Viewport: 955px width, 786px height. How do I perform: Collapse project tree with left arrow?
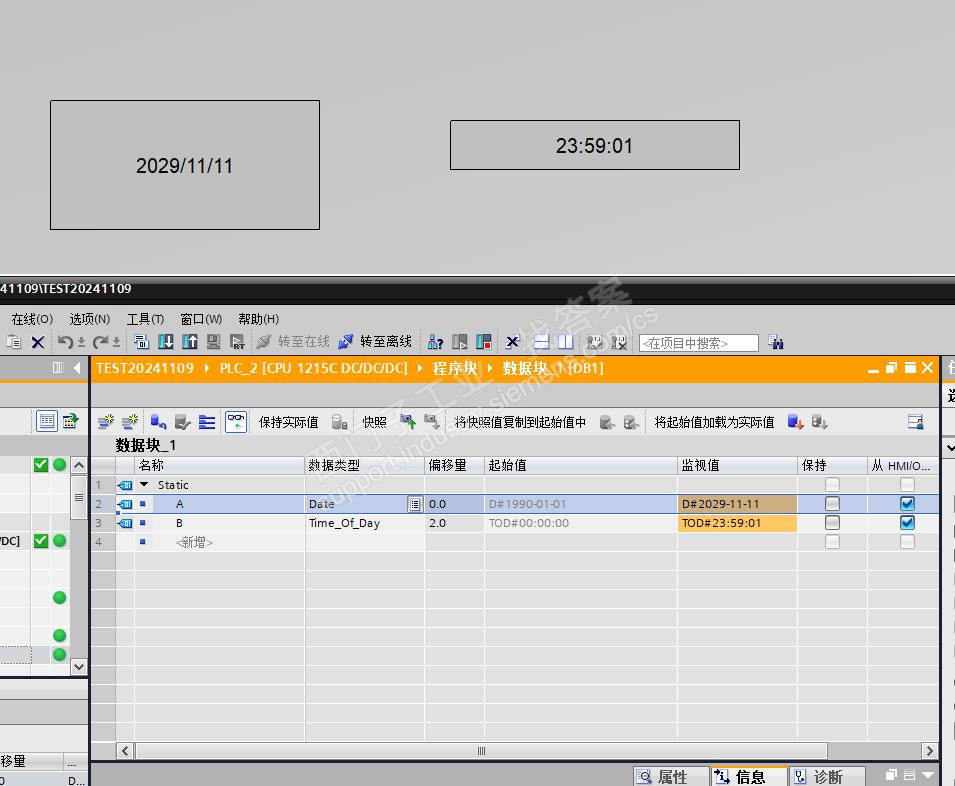click(x=77, y=367)
